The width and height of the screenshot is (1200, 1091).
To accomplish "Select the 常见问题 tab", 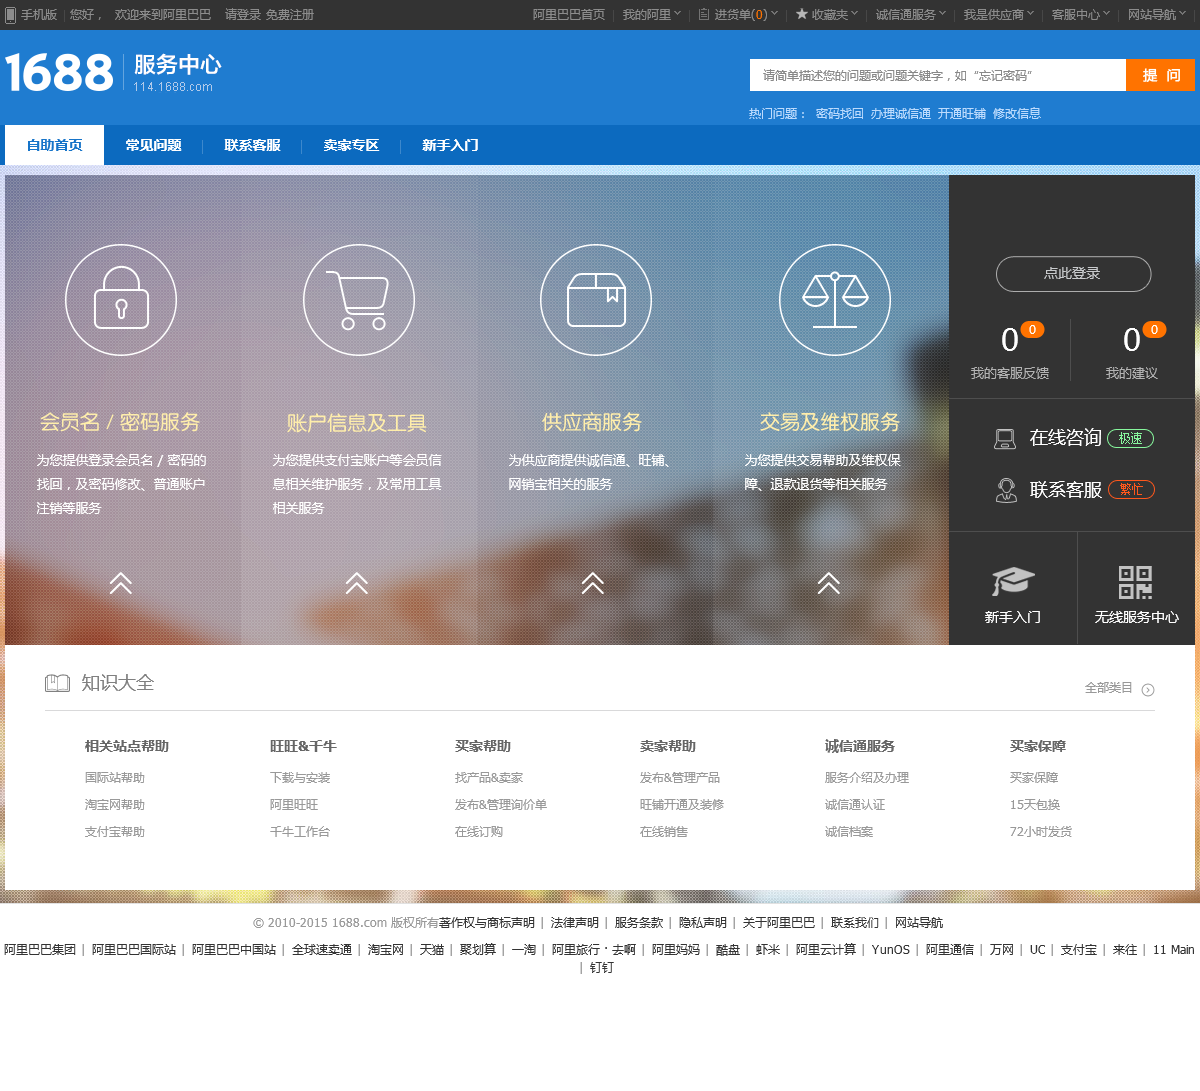I will pos(153,145).
